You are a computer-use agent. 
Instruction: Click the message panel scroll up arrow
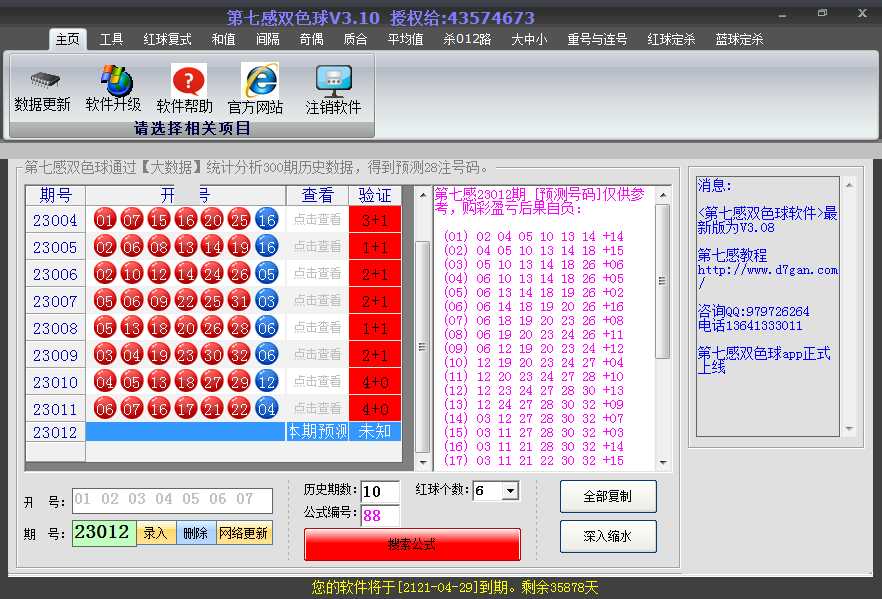pyautogui.click(x=849, y=185)
